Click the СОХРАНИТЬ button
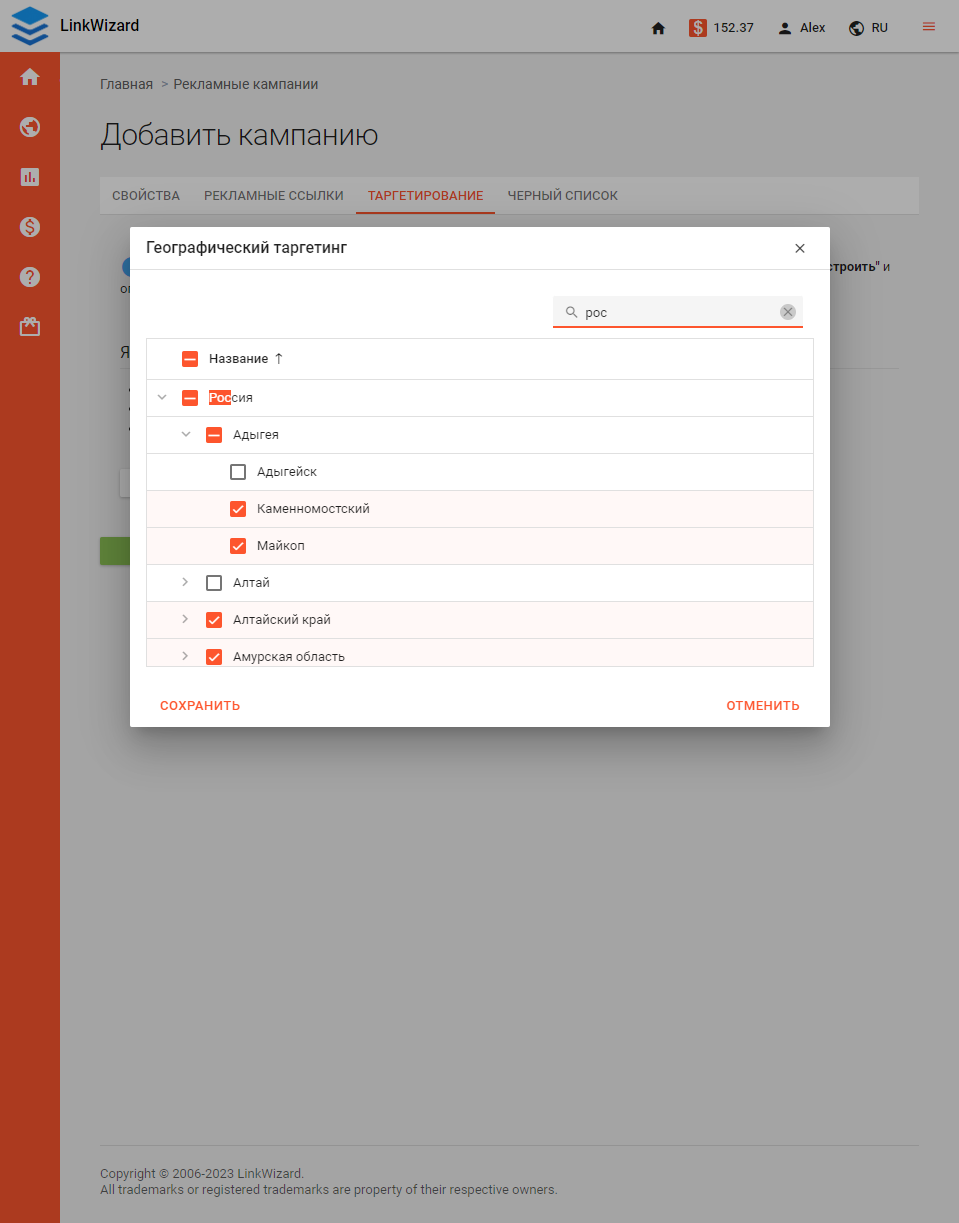The image size is (959, 1223). coord(200,705)
